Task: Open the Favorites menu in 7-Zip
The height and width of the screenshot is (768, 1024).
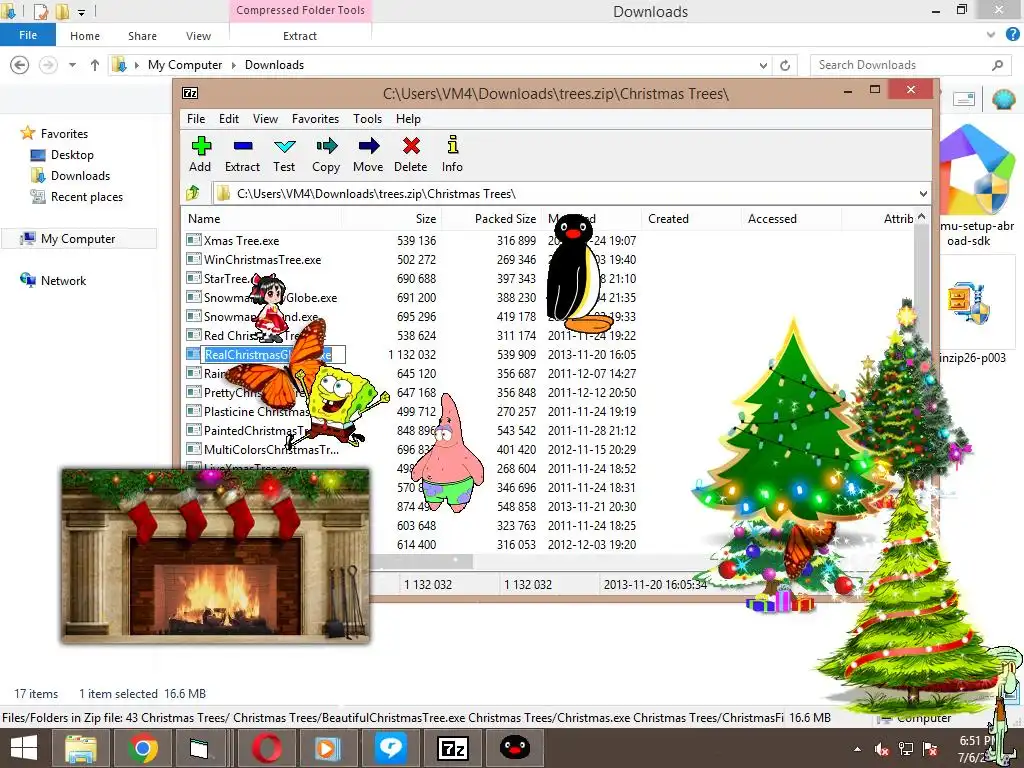Action: tap(315, 119)
